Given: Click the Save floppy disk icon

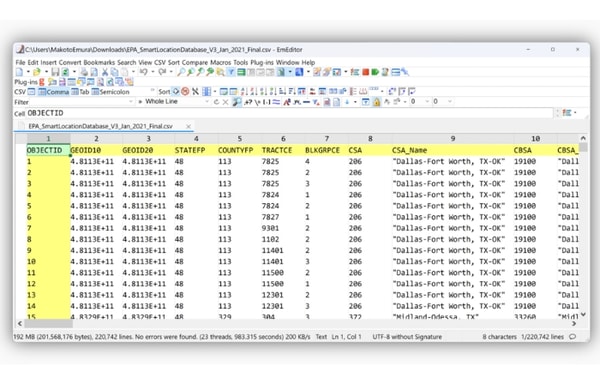Looking at the screenshot, I should [55, 72].
